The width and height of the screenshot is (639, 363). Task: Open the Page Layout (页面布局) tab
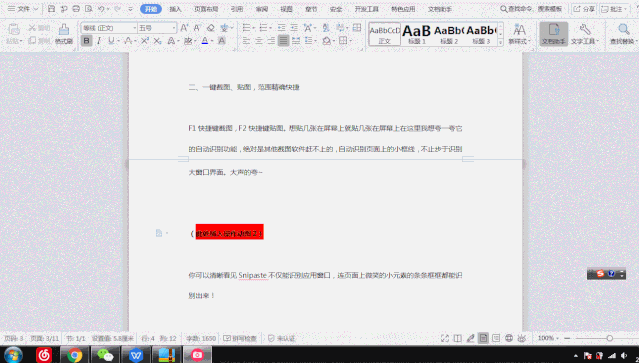point(206,9)
